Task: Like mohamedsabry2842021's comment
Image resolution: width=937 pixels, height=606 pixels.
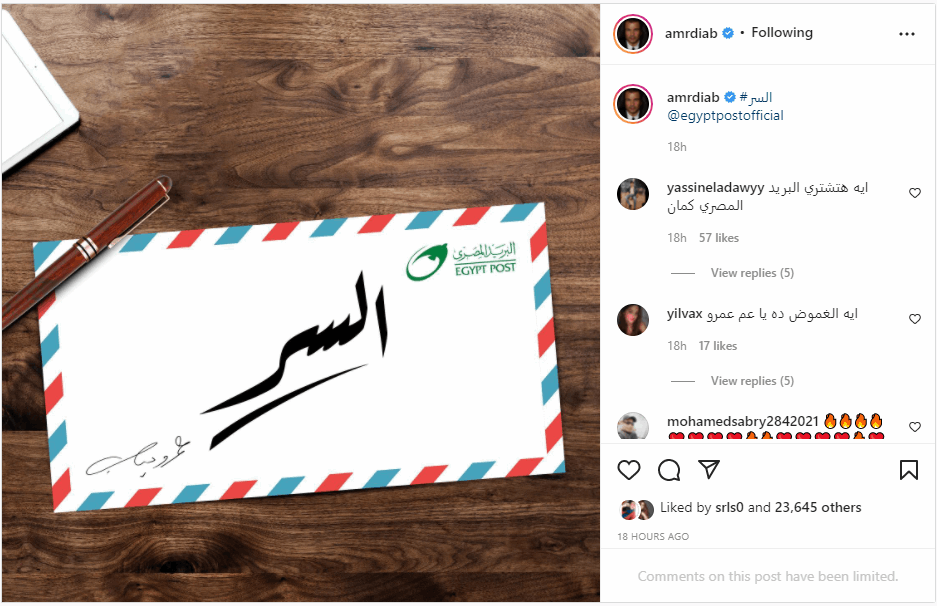Action: coord(914,427)
